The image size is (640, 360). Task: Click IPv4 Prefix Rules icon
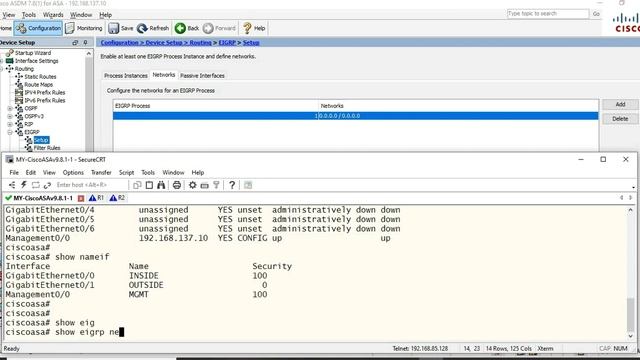[19, 92]
